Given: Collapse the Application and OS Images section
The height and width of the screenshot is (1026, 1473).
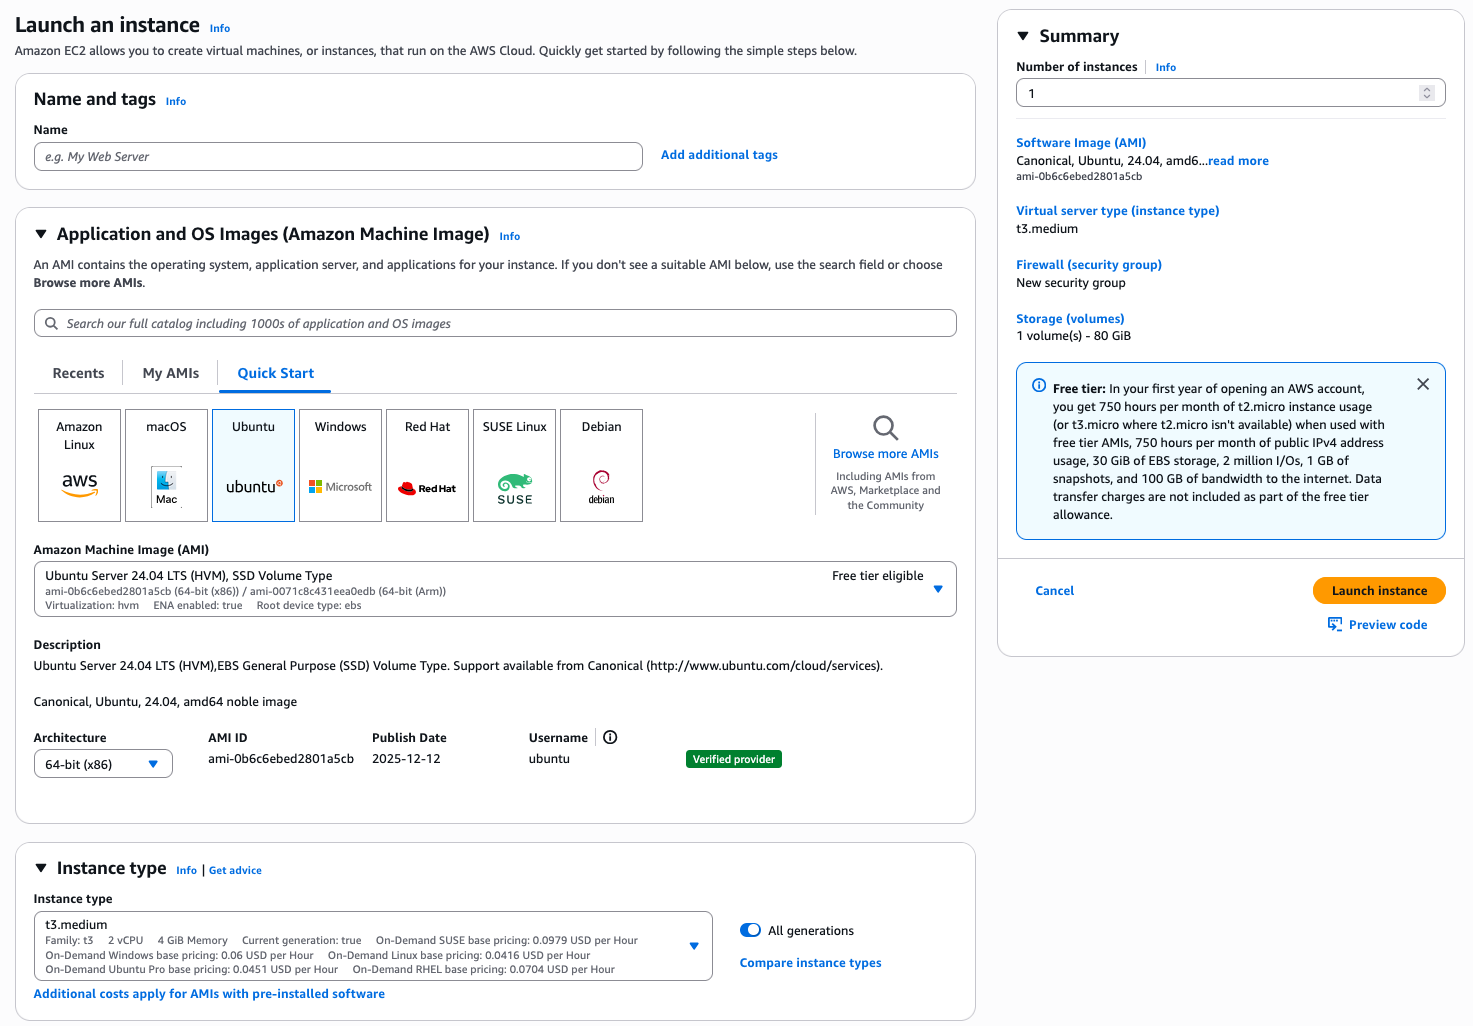Looking at the screenshot, I should coord(41,234).
